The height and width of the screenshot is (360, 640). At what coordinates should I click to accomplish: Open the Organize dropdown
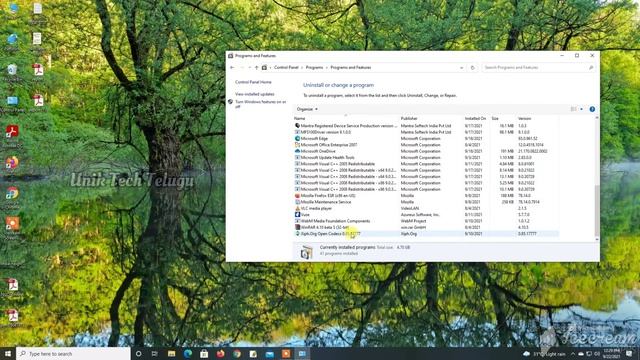[307, 109]
